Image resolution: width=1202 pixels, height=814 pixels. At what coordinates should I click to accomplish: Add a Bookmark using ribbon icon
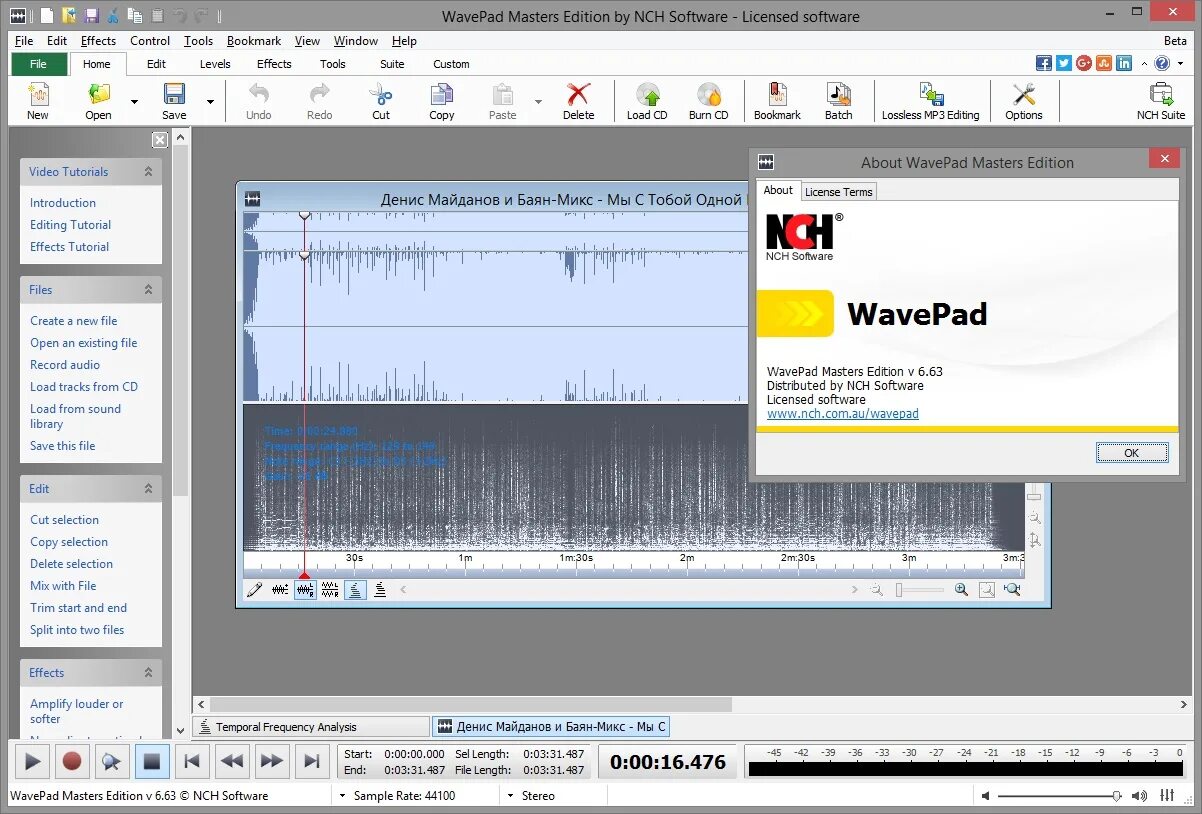777,101
